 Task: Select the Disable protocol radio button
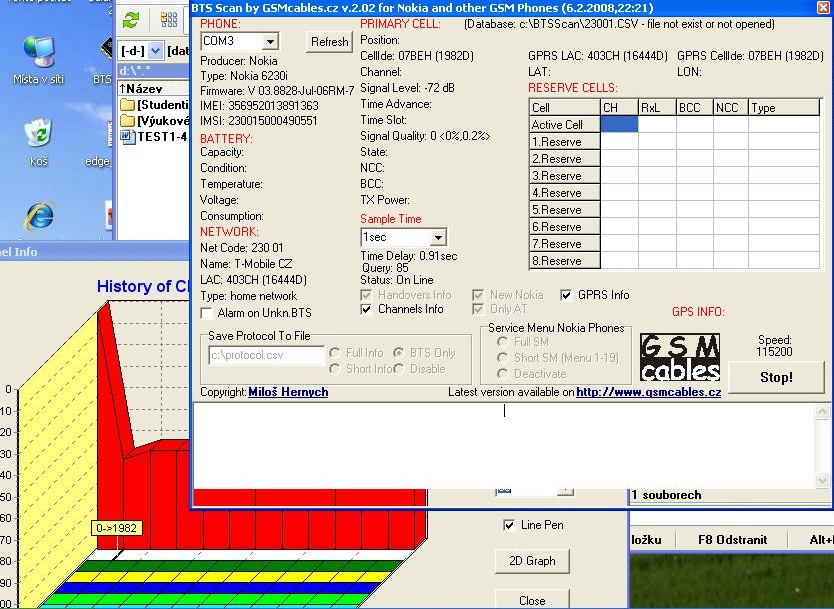coord(398,369)
